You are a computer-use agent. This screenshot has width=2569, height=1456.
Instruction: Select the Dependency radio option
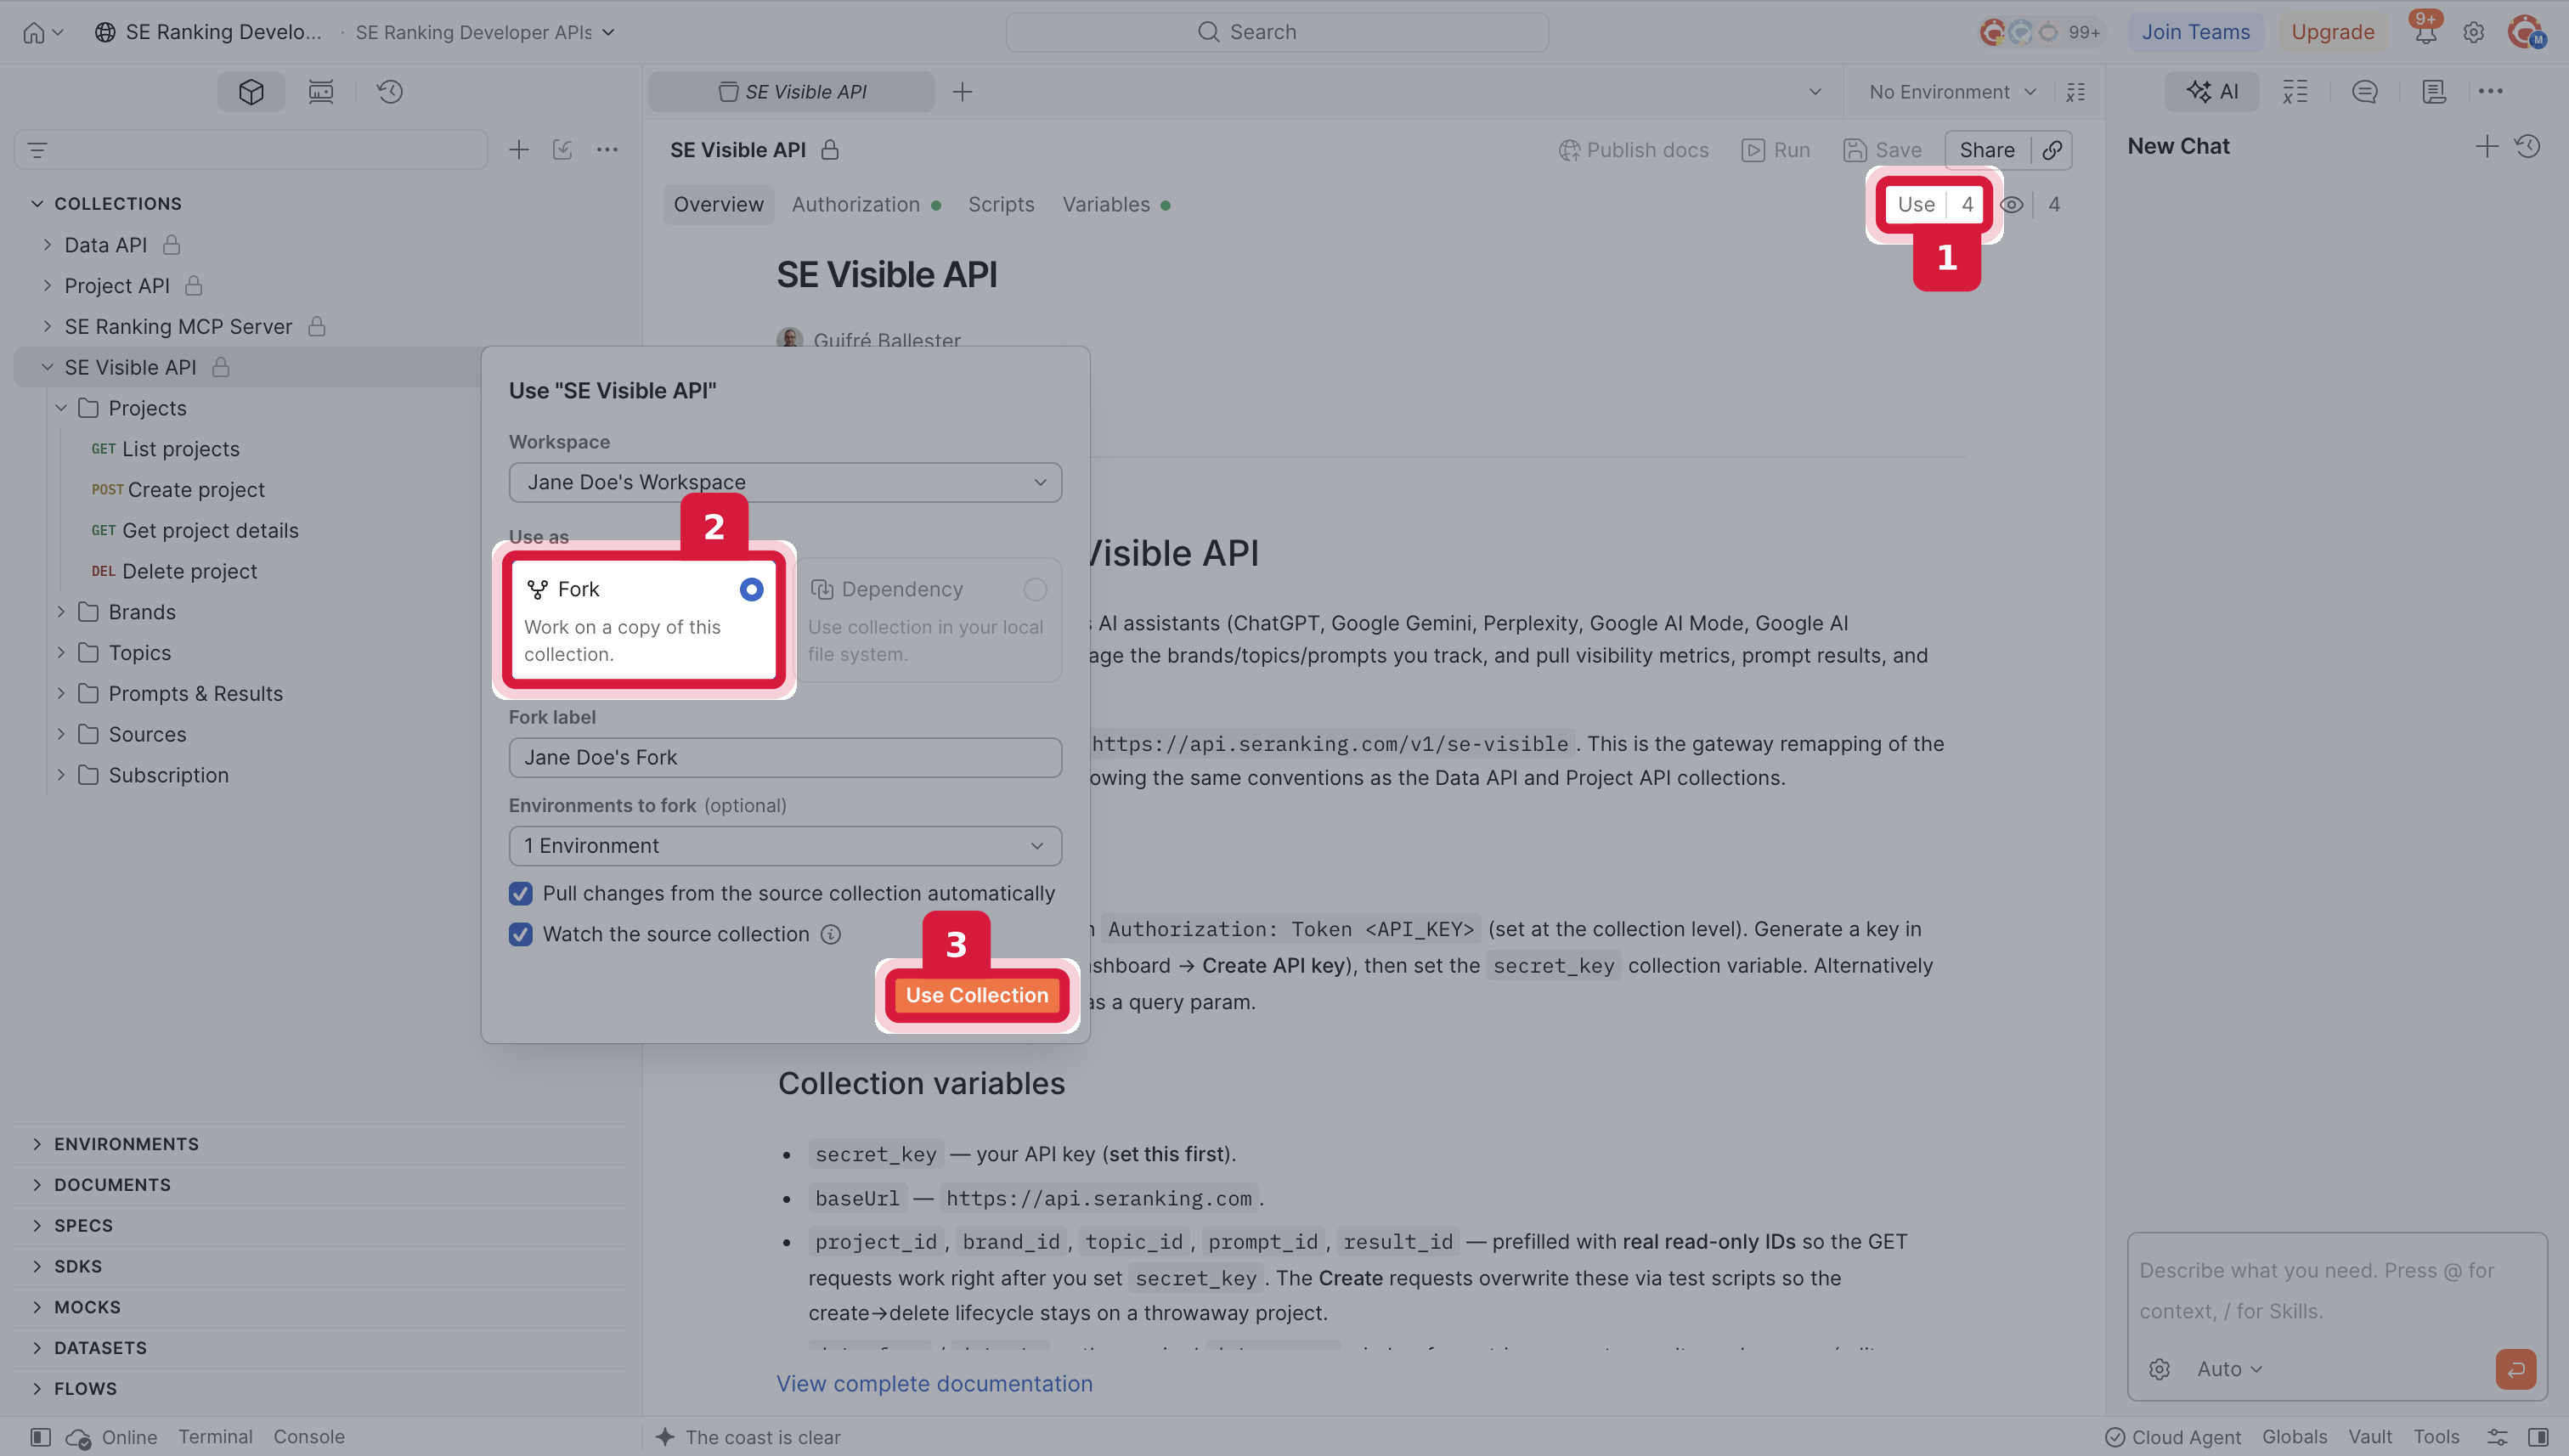point(1035,589)
